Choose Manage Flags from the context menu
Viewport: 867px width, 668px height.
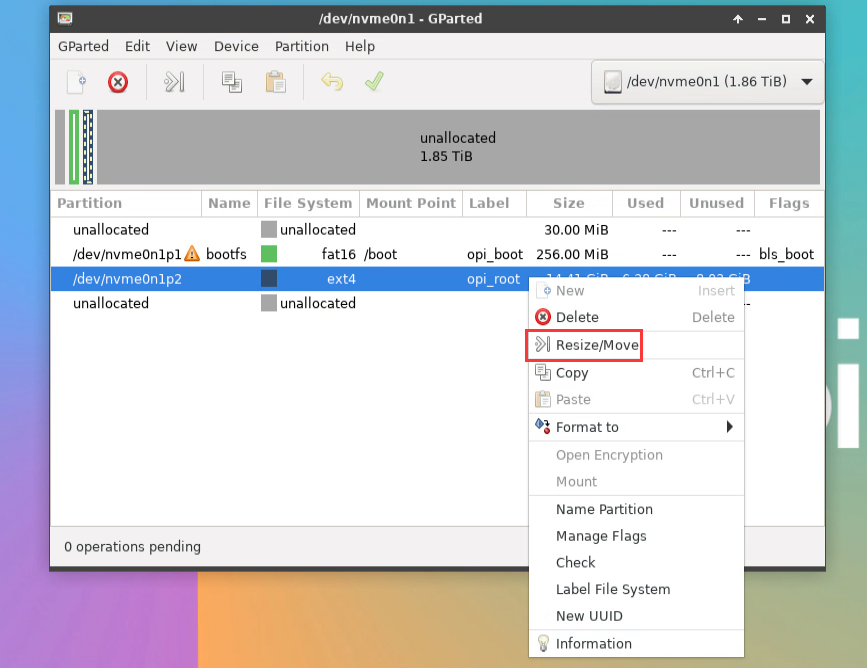[601, 536]
